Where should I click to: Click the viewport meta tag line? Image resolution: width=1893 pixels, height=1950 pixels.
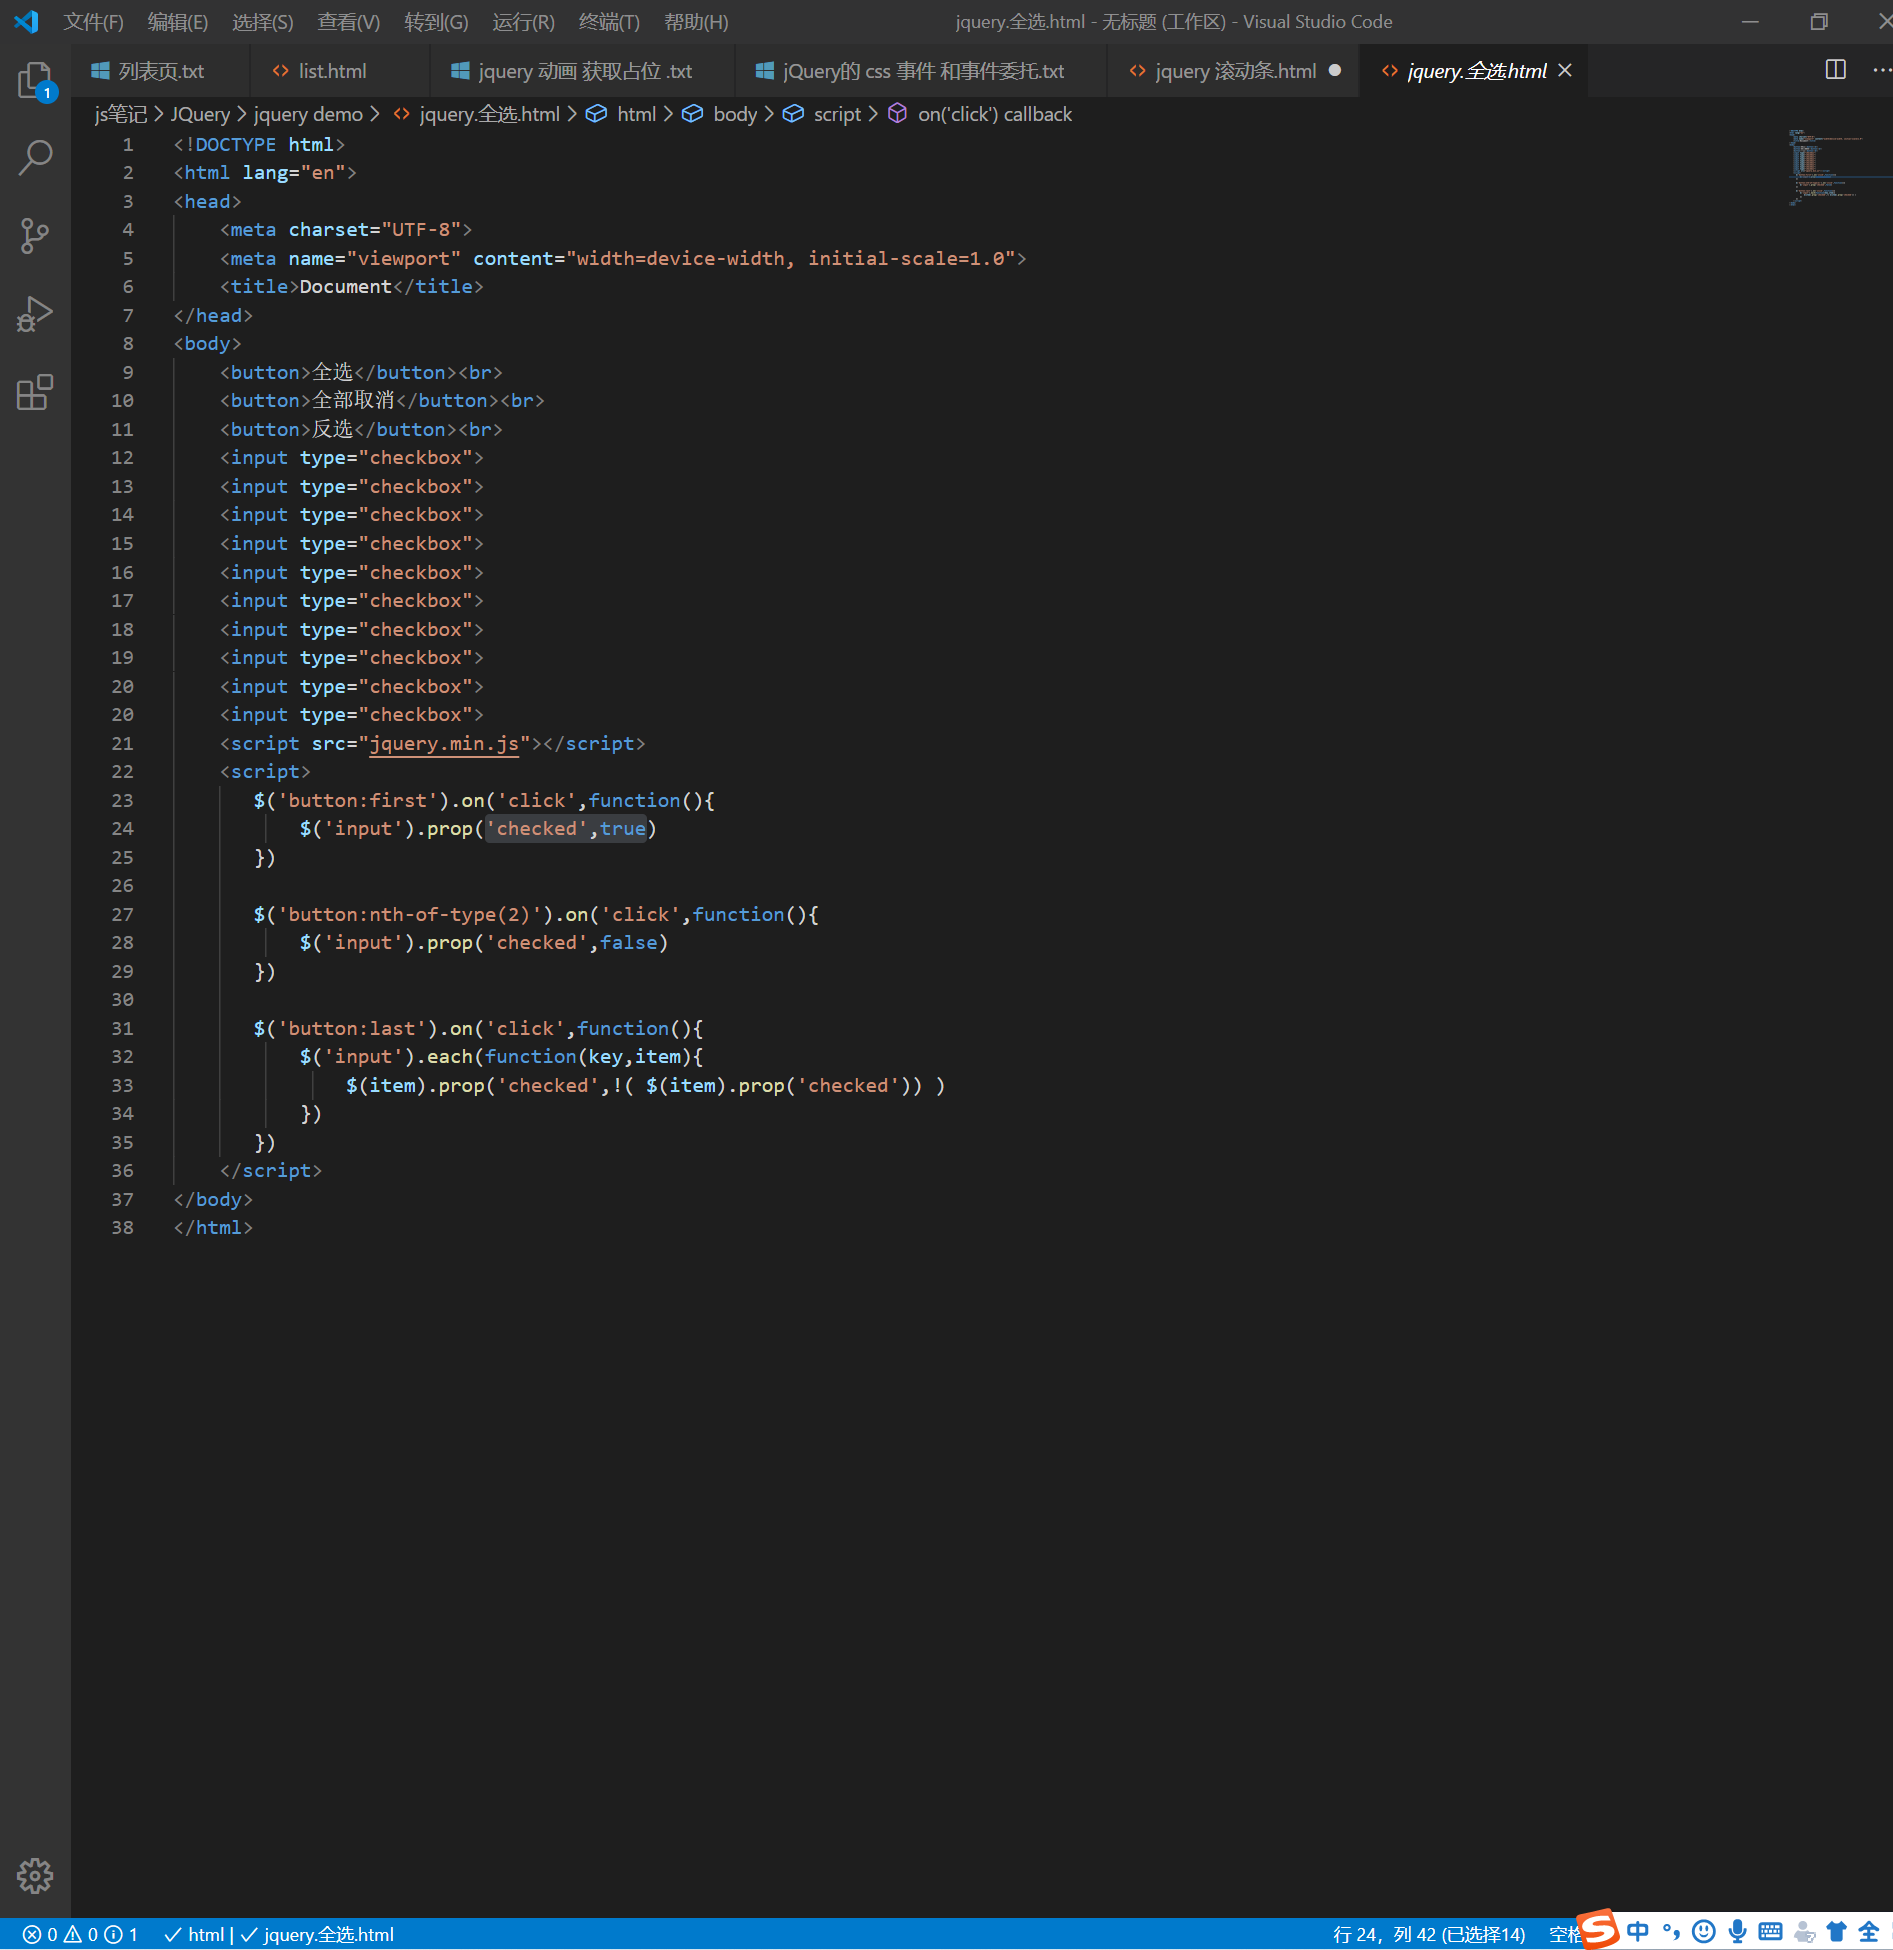623,258
